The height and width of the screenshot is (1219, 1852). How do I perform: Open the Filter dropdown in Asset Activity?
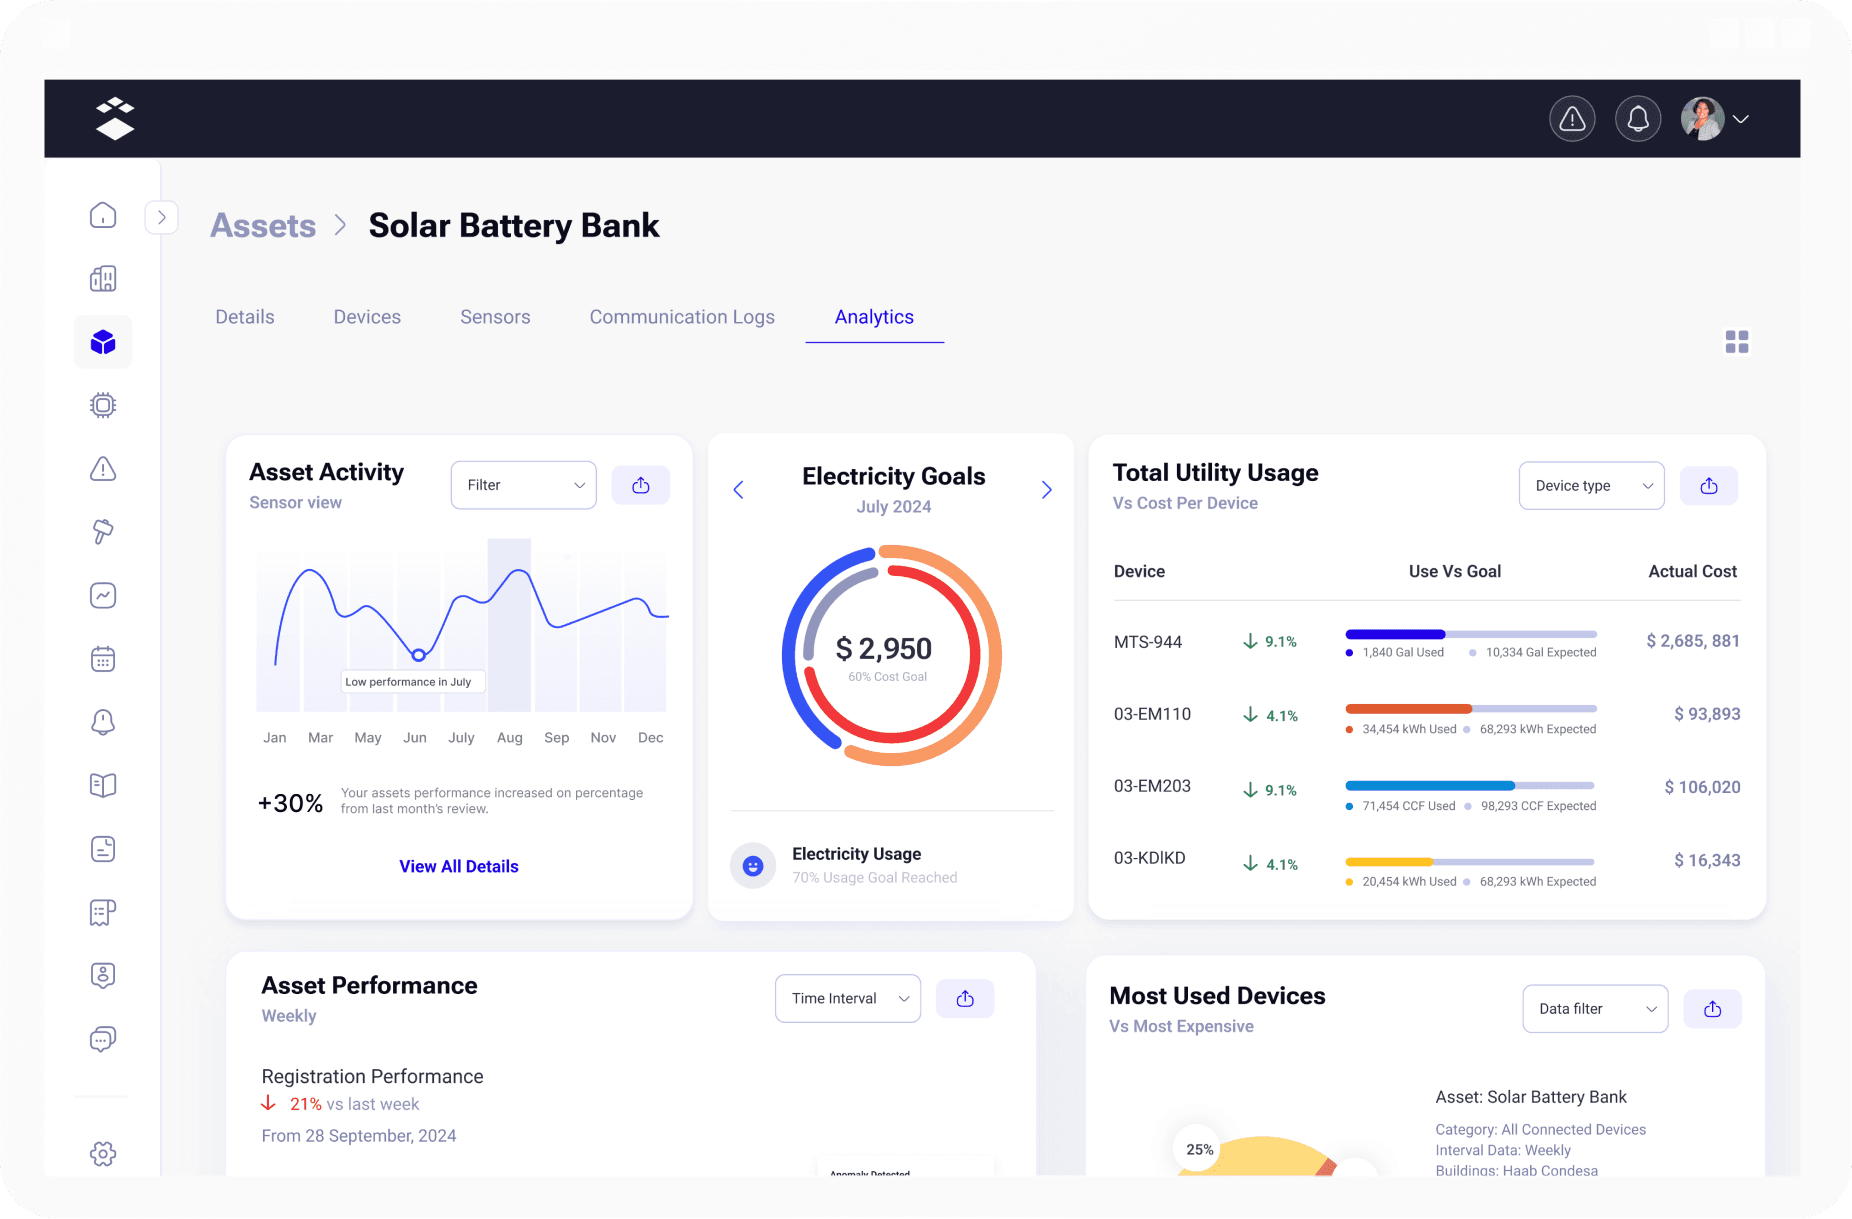(523, 485)
